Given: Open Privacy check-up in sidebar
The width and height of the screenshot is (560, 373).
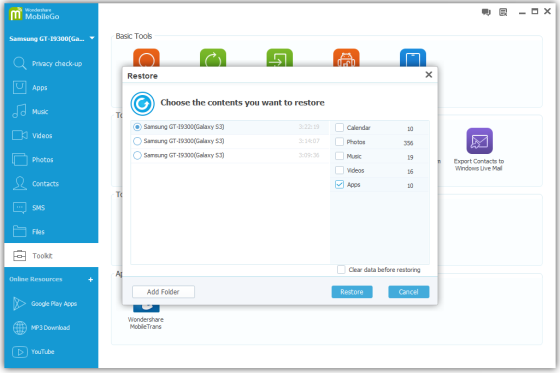Looking at the screenshot, I should [x=51, y=64].
